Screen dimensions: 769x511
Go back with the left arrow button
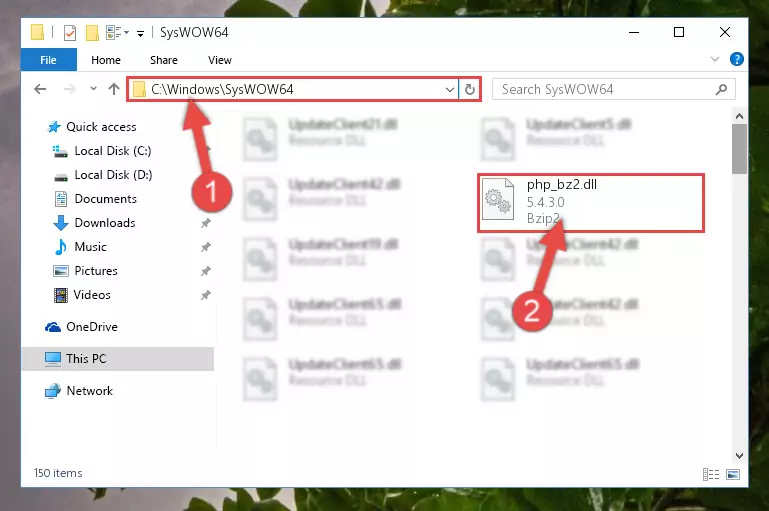[x=40, y=89]
